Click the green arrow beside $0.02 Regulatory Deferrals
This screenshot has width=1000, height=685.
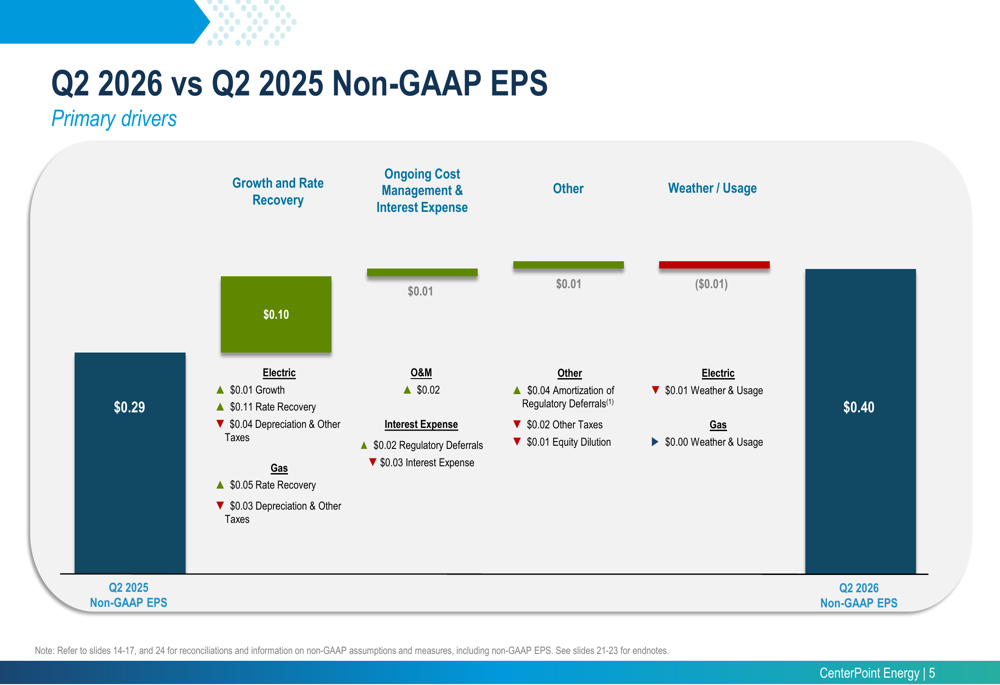(364, 445)
